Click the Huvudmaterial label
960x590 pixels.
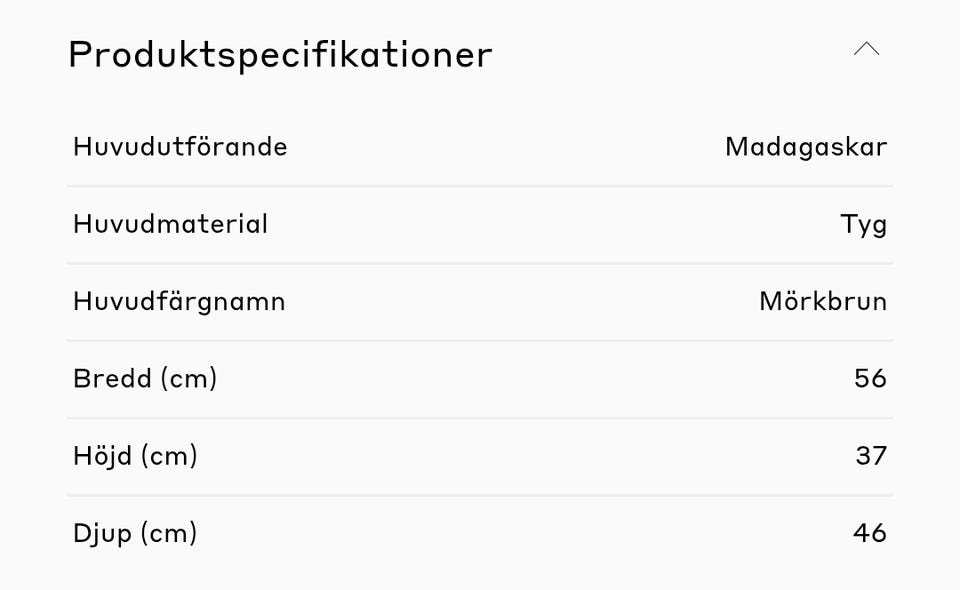point(170,224)
